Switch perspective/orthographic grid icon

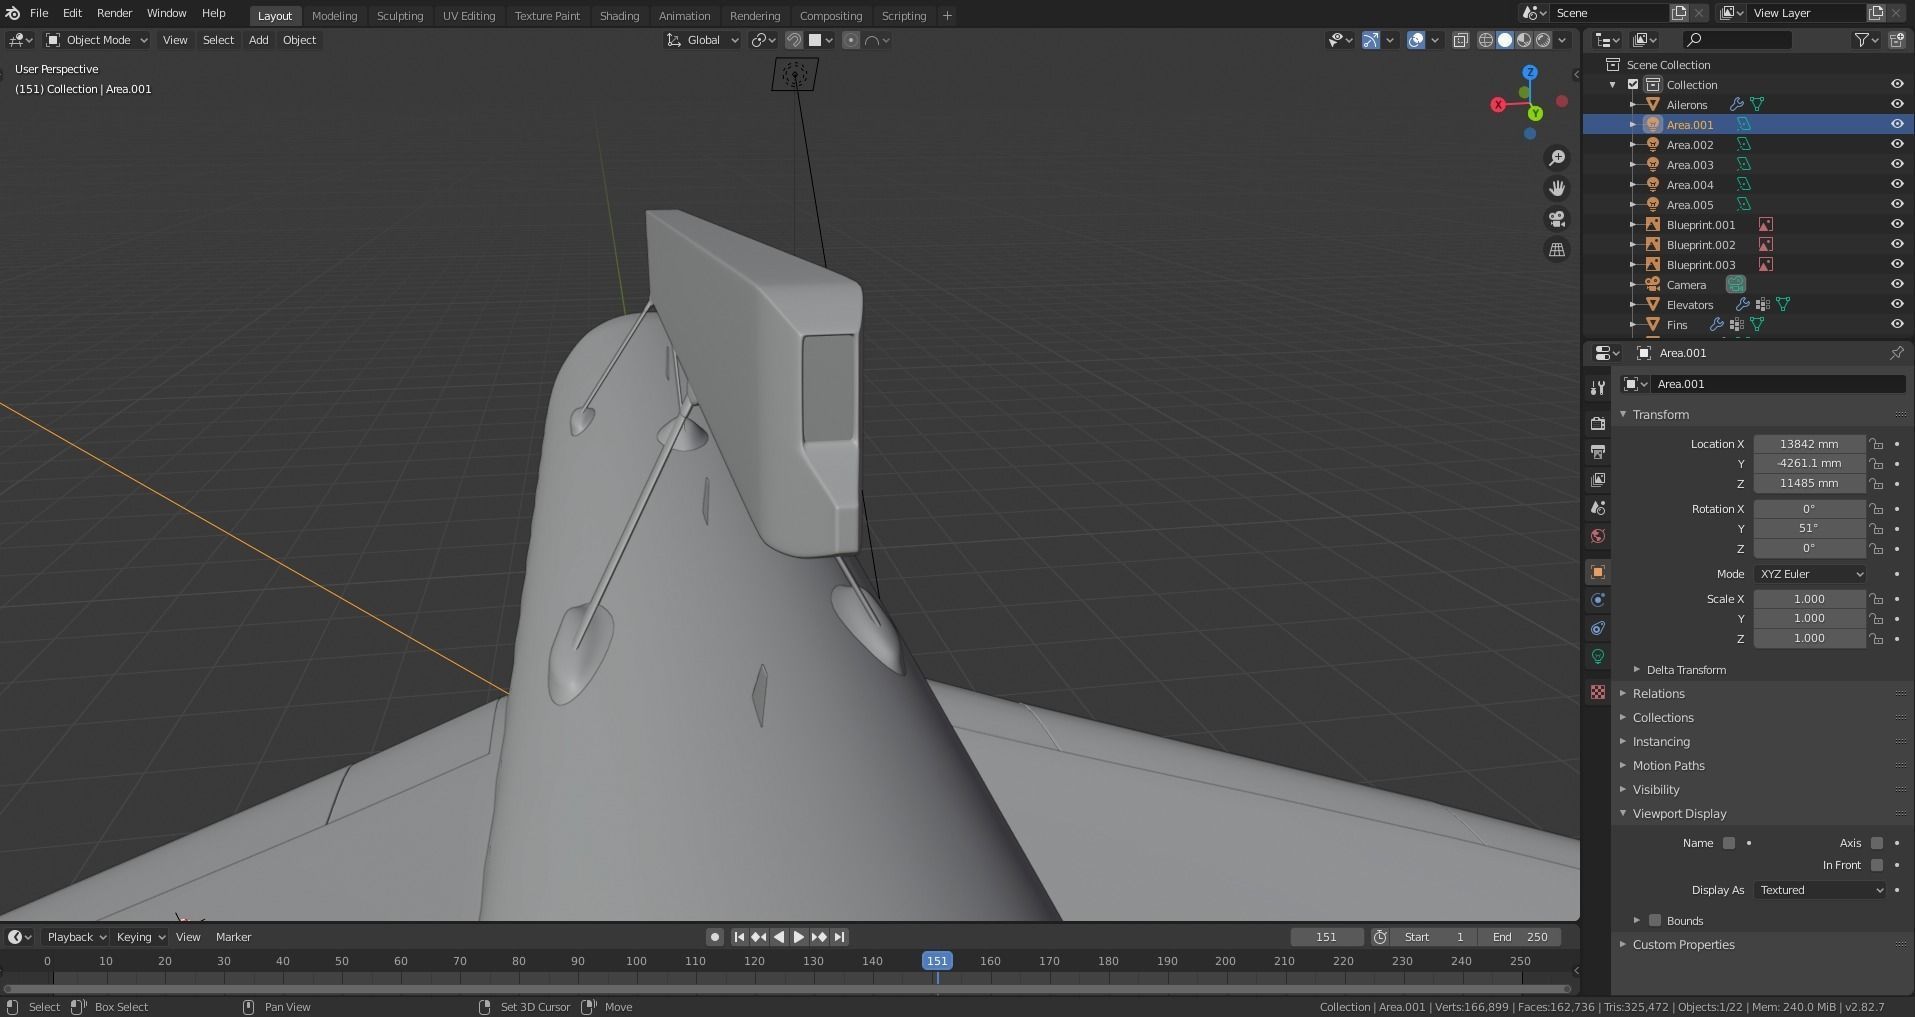(1557, 250)
